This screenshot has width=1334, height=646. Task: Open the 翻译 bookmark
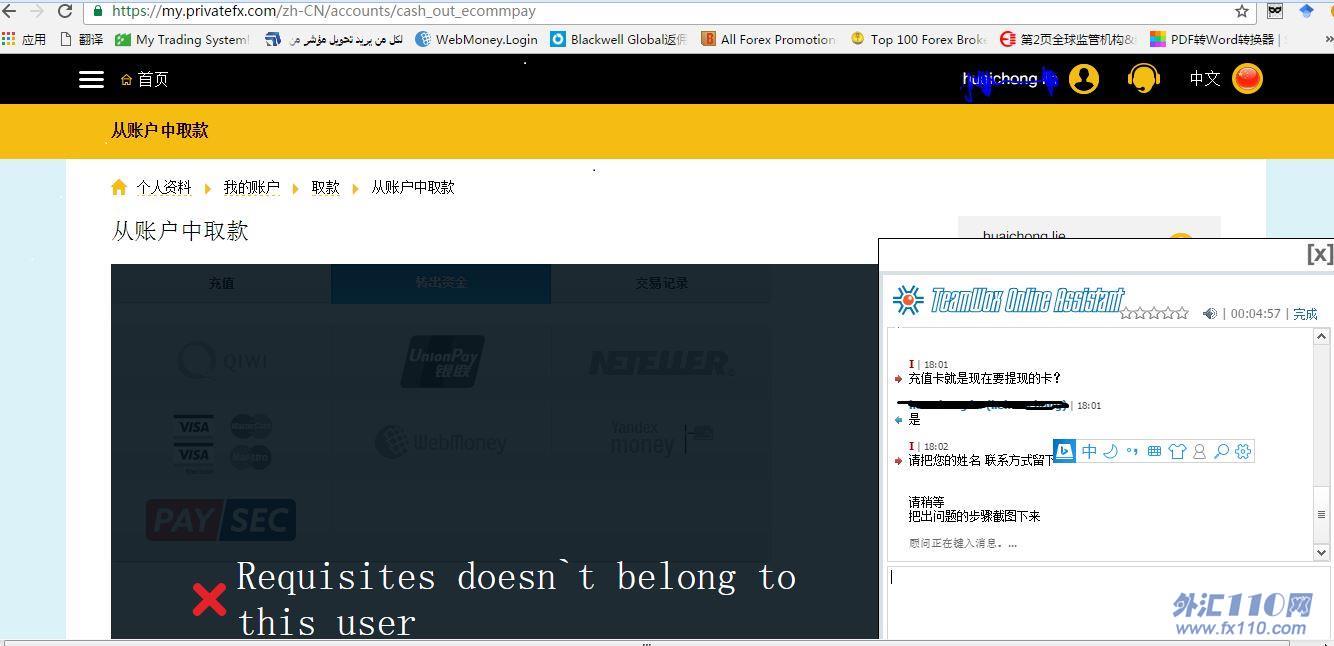pyautogui.click(x=81, y=39)
